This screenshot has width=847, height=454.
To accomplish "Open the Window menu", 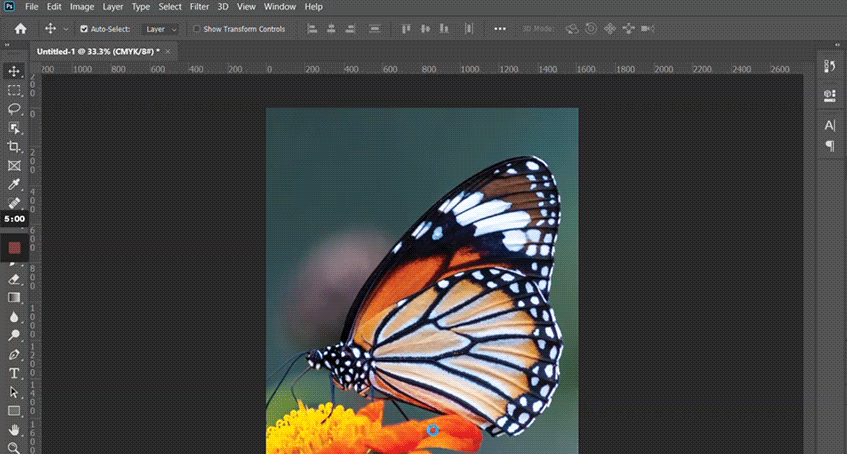I will [x=280, y=7].
